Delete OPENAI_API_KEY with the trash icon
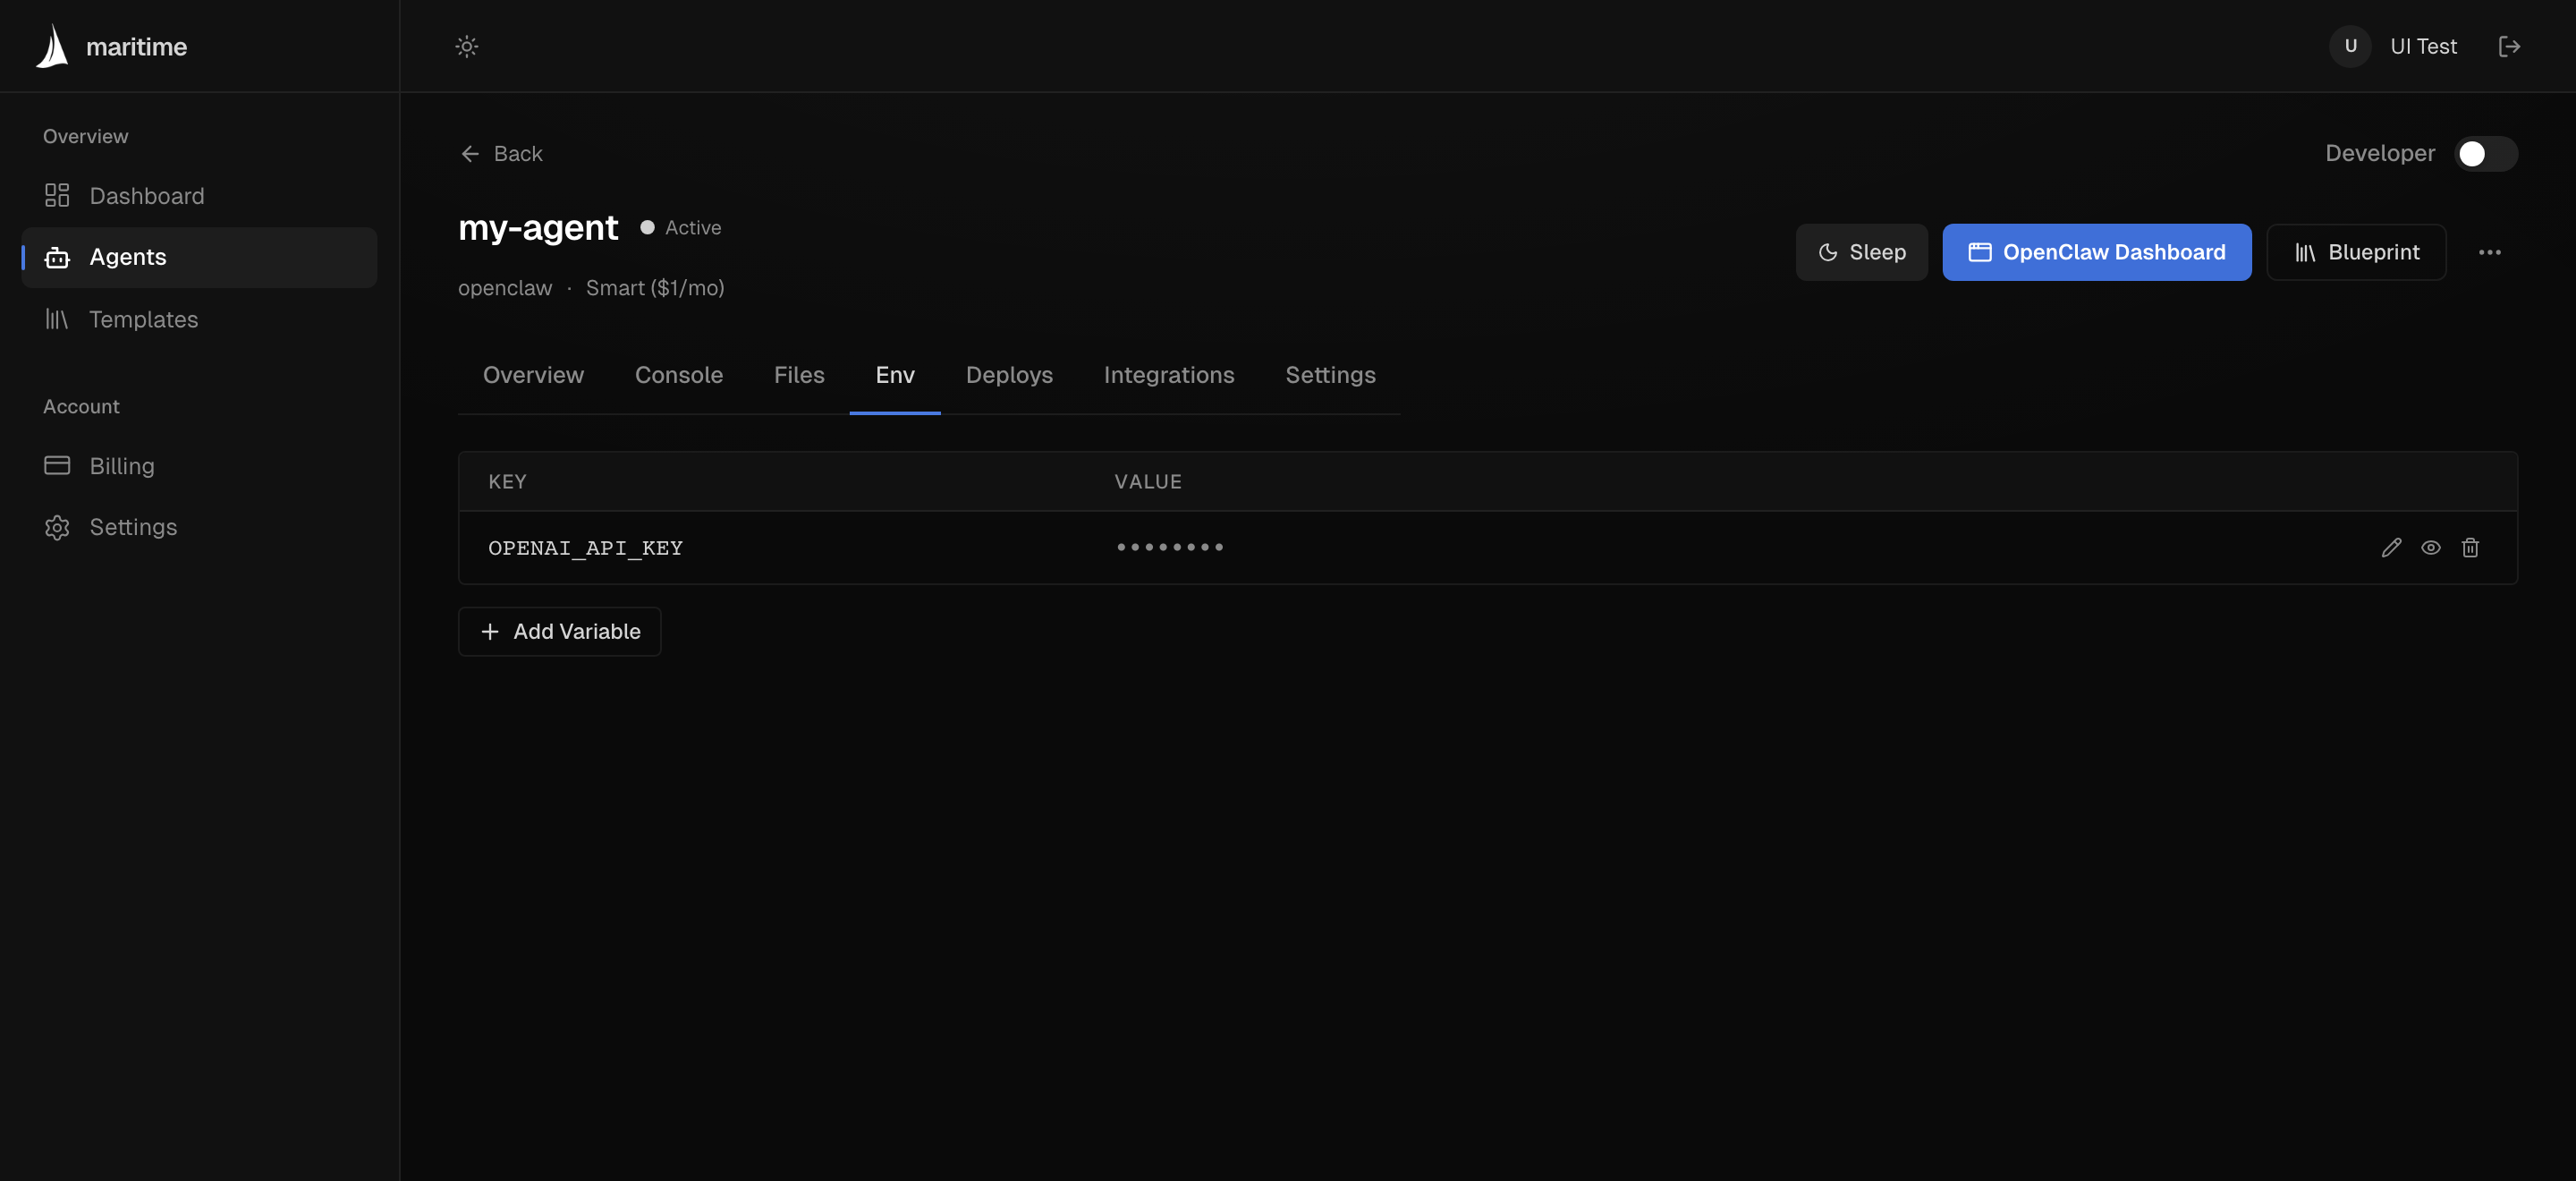This screenshot has width=2576, height=1181. click(x=2470, y=547)
